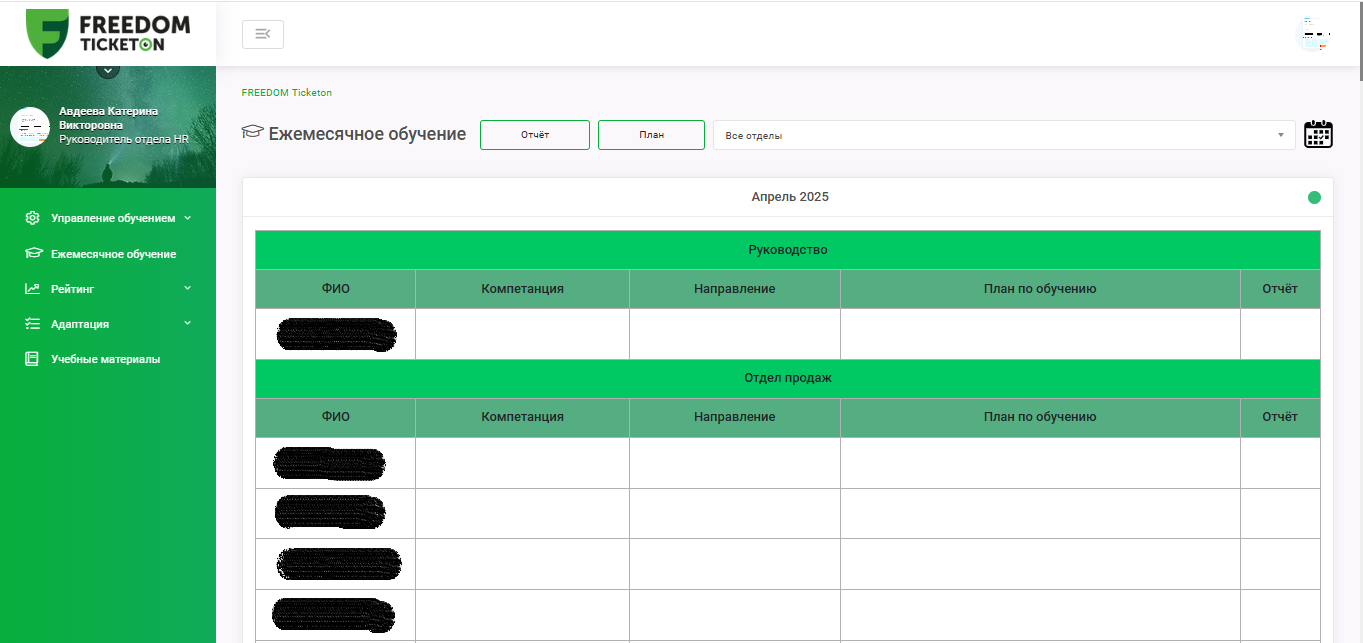Click the Отдел продаж section header
This screenshot has width=1363, height=643.
tap(788, 378)
